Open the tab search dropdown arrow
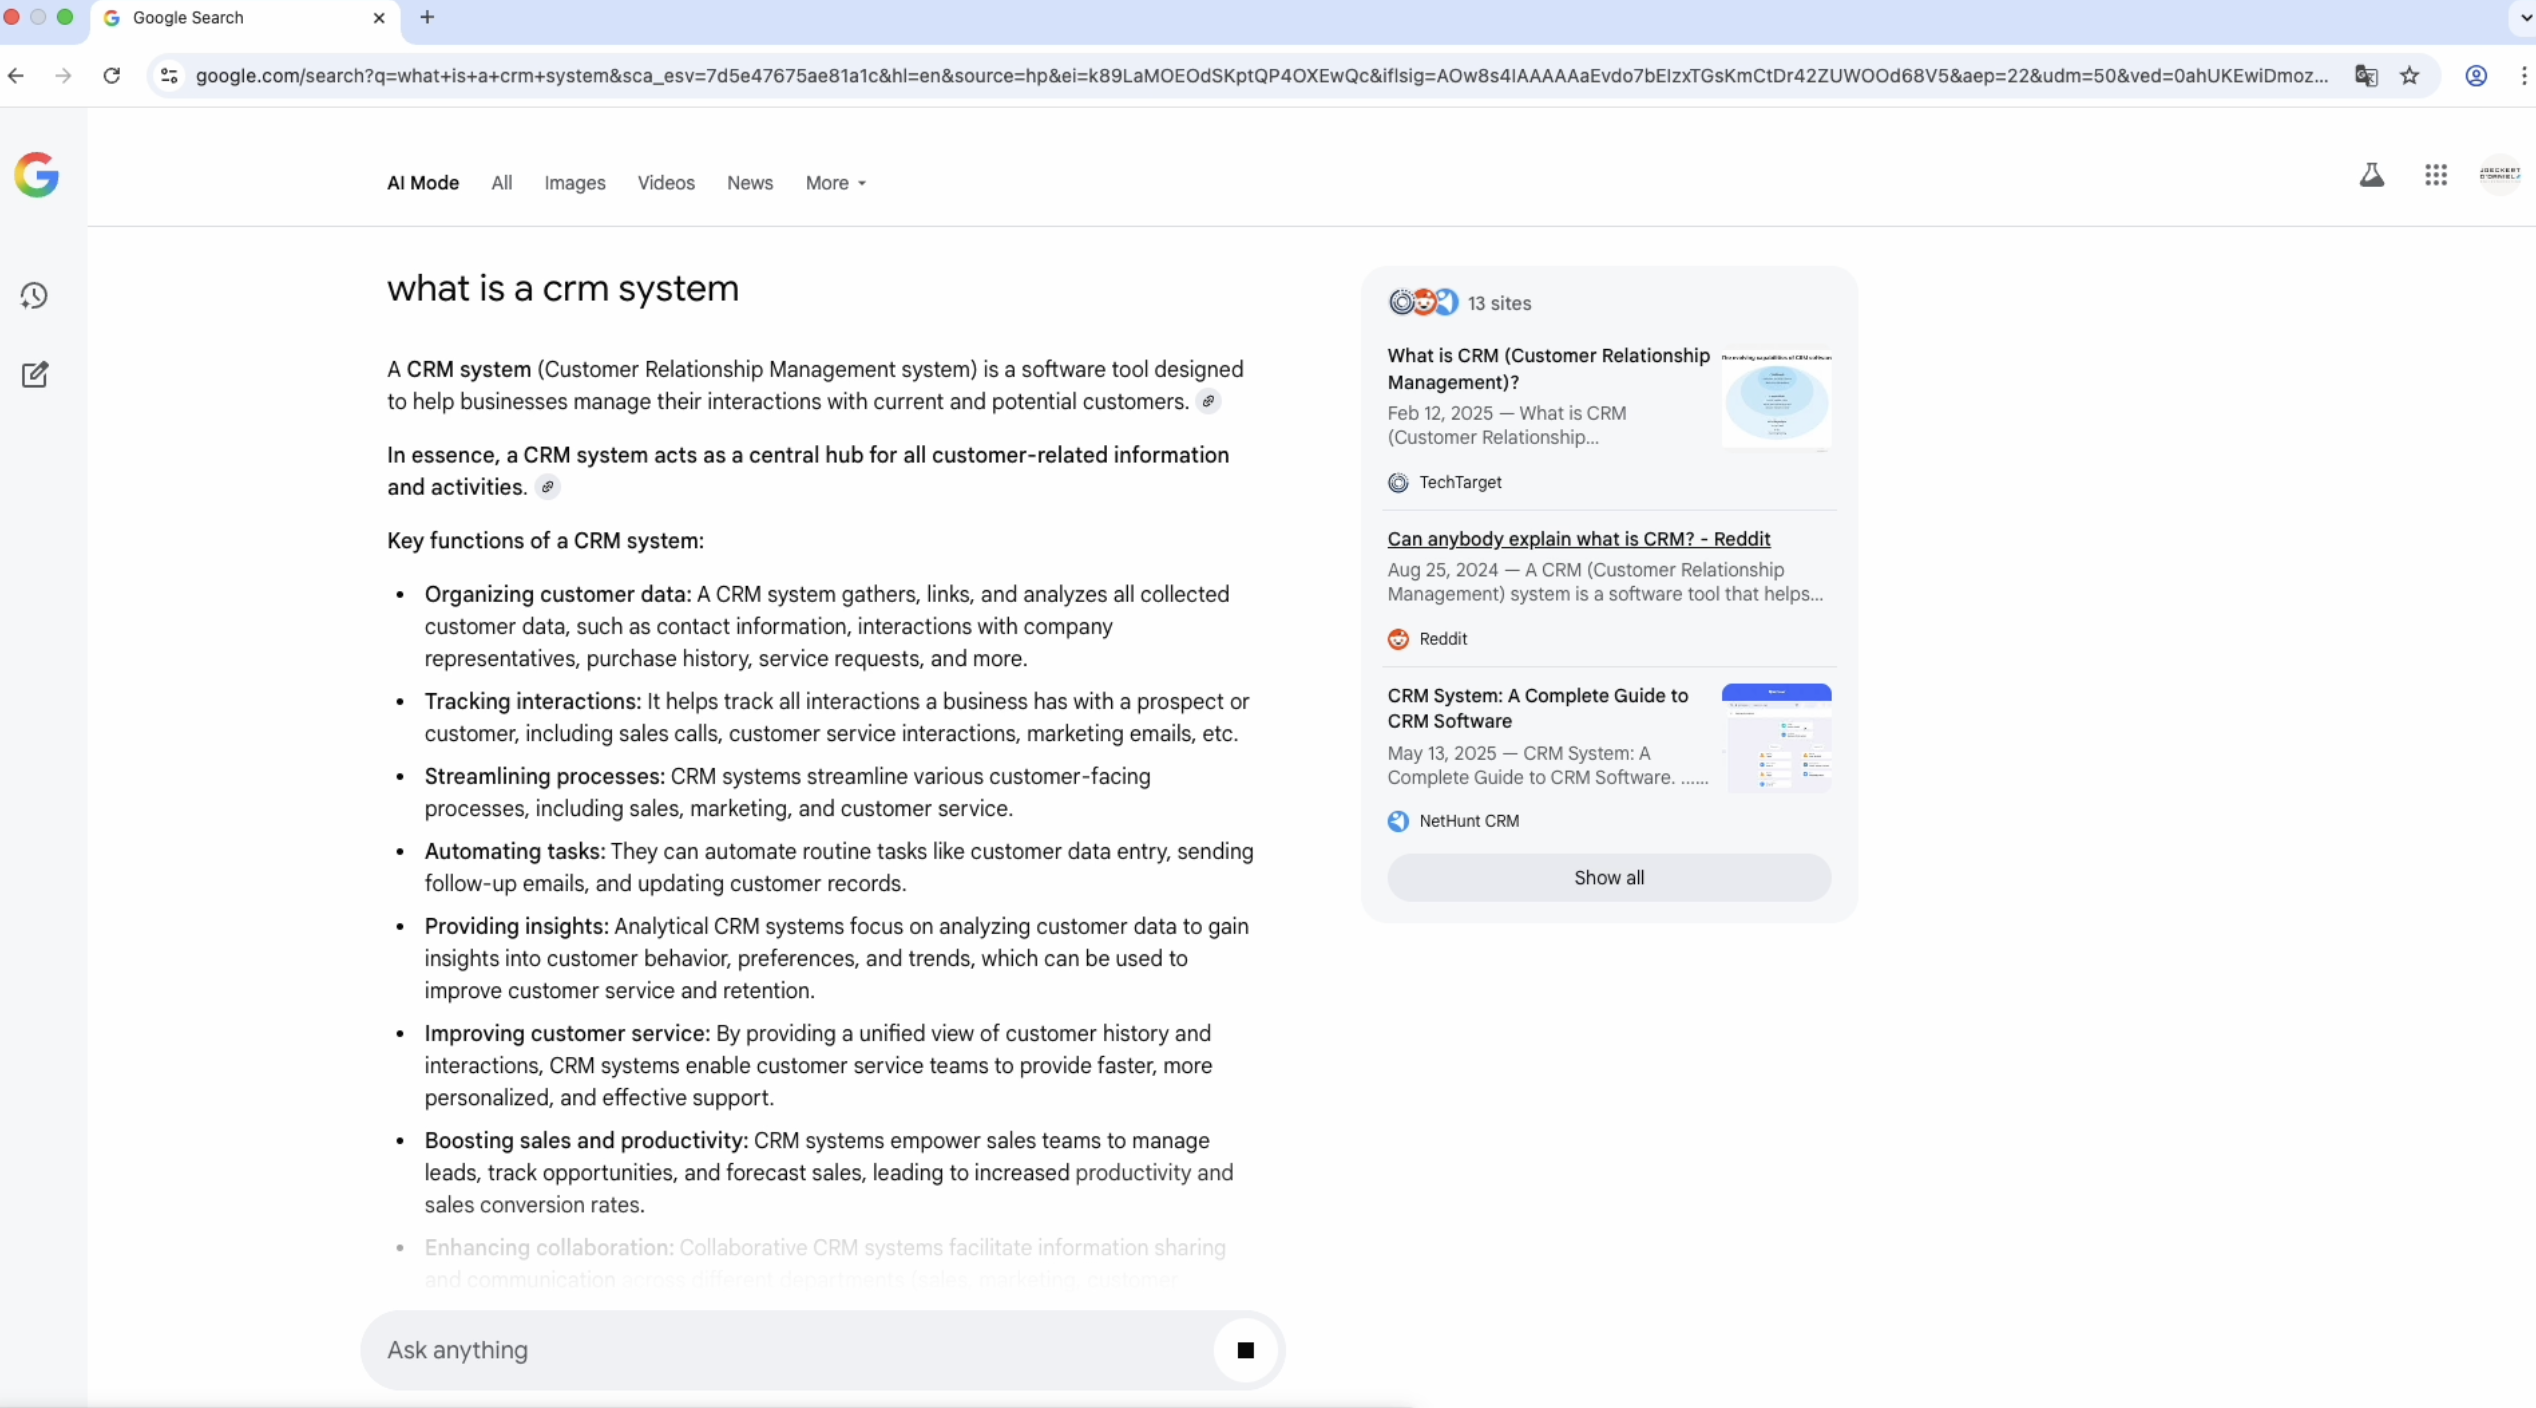 click(2524, 18)
